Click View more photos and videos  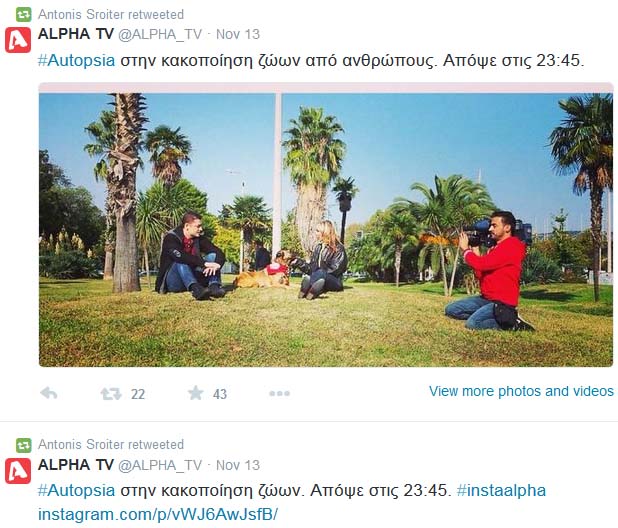click(x=521, y=391)
